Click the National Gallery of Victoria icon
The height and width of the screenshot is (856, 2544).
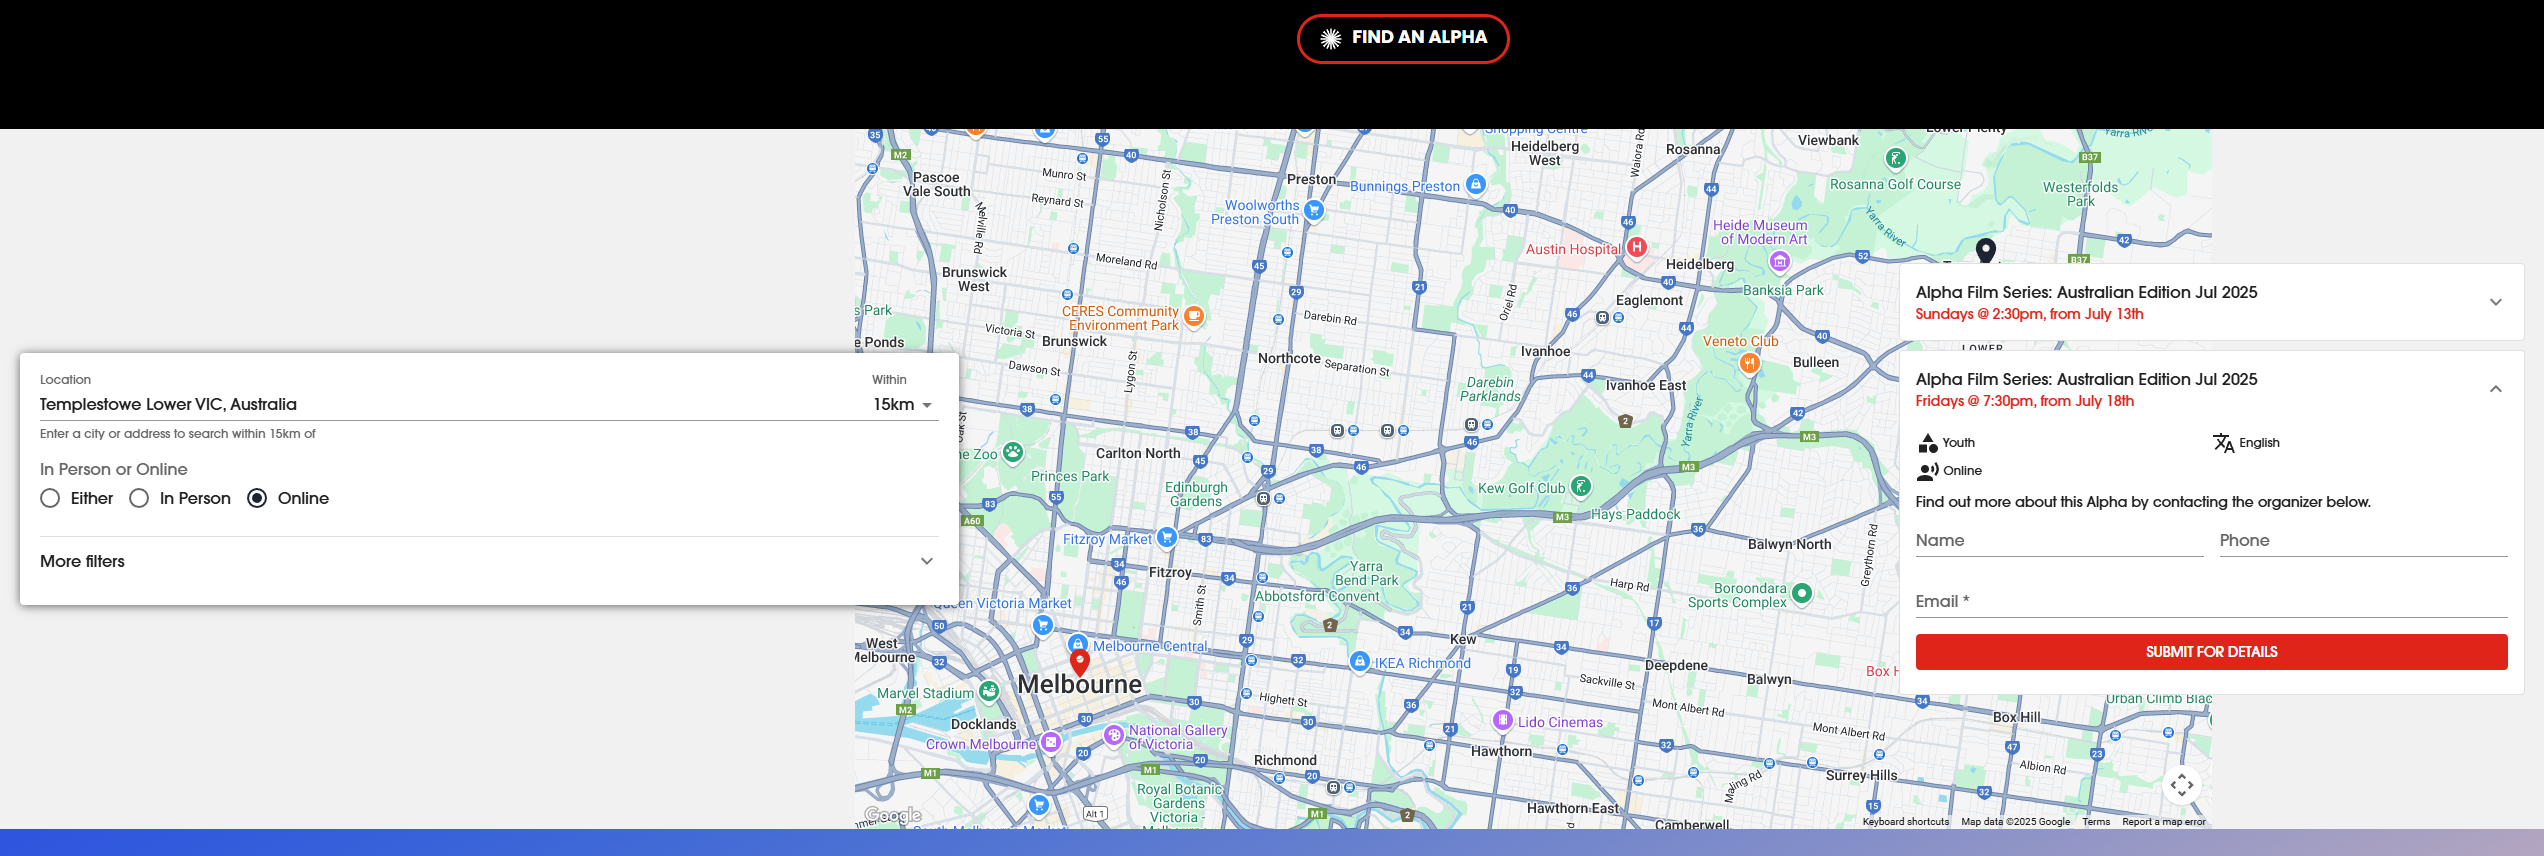1114,735
